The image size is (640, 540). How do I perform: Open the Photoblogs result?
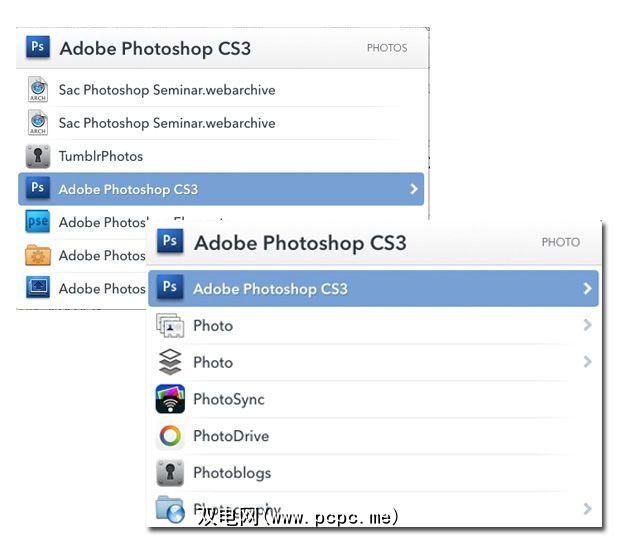pyautogui.click(x=232, y=473)
